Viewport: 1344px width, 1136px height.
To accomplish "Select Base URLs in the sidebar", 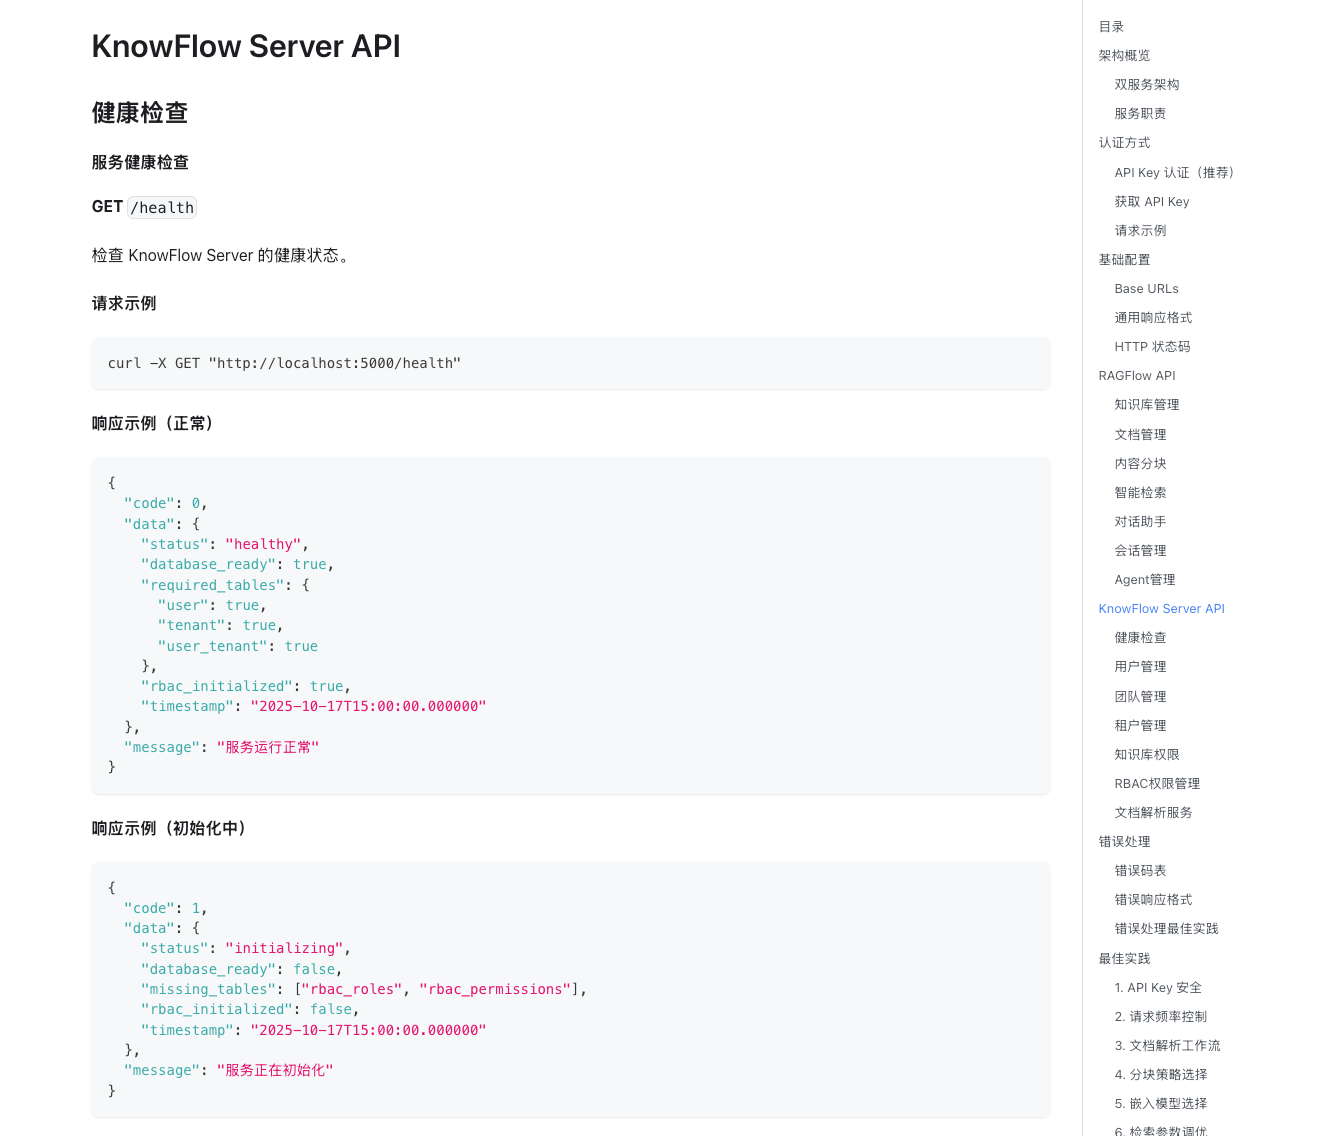I will [x=1146, y=289].
